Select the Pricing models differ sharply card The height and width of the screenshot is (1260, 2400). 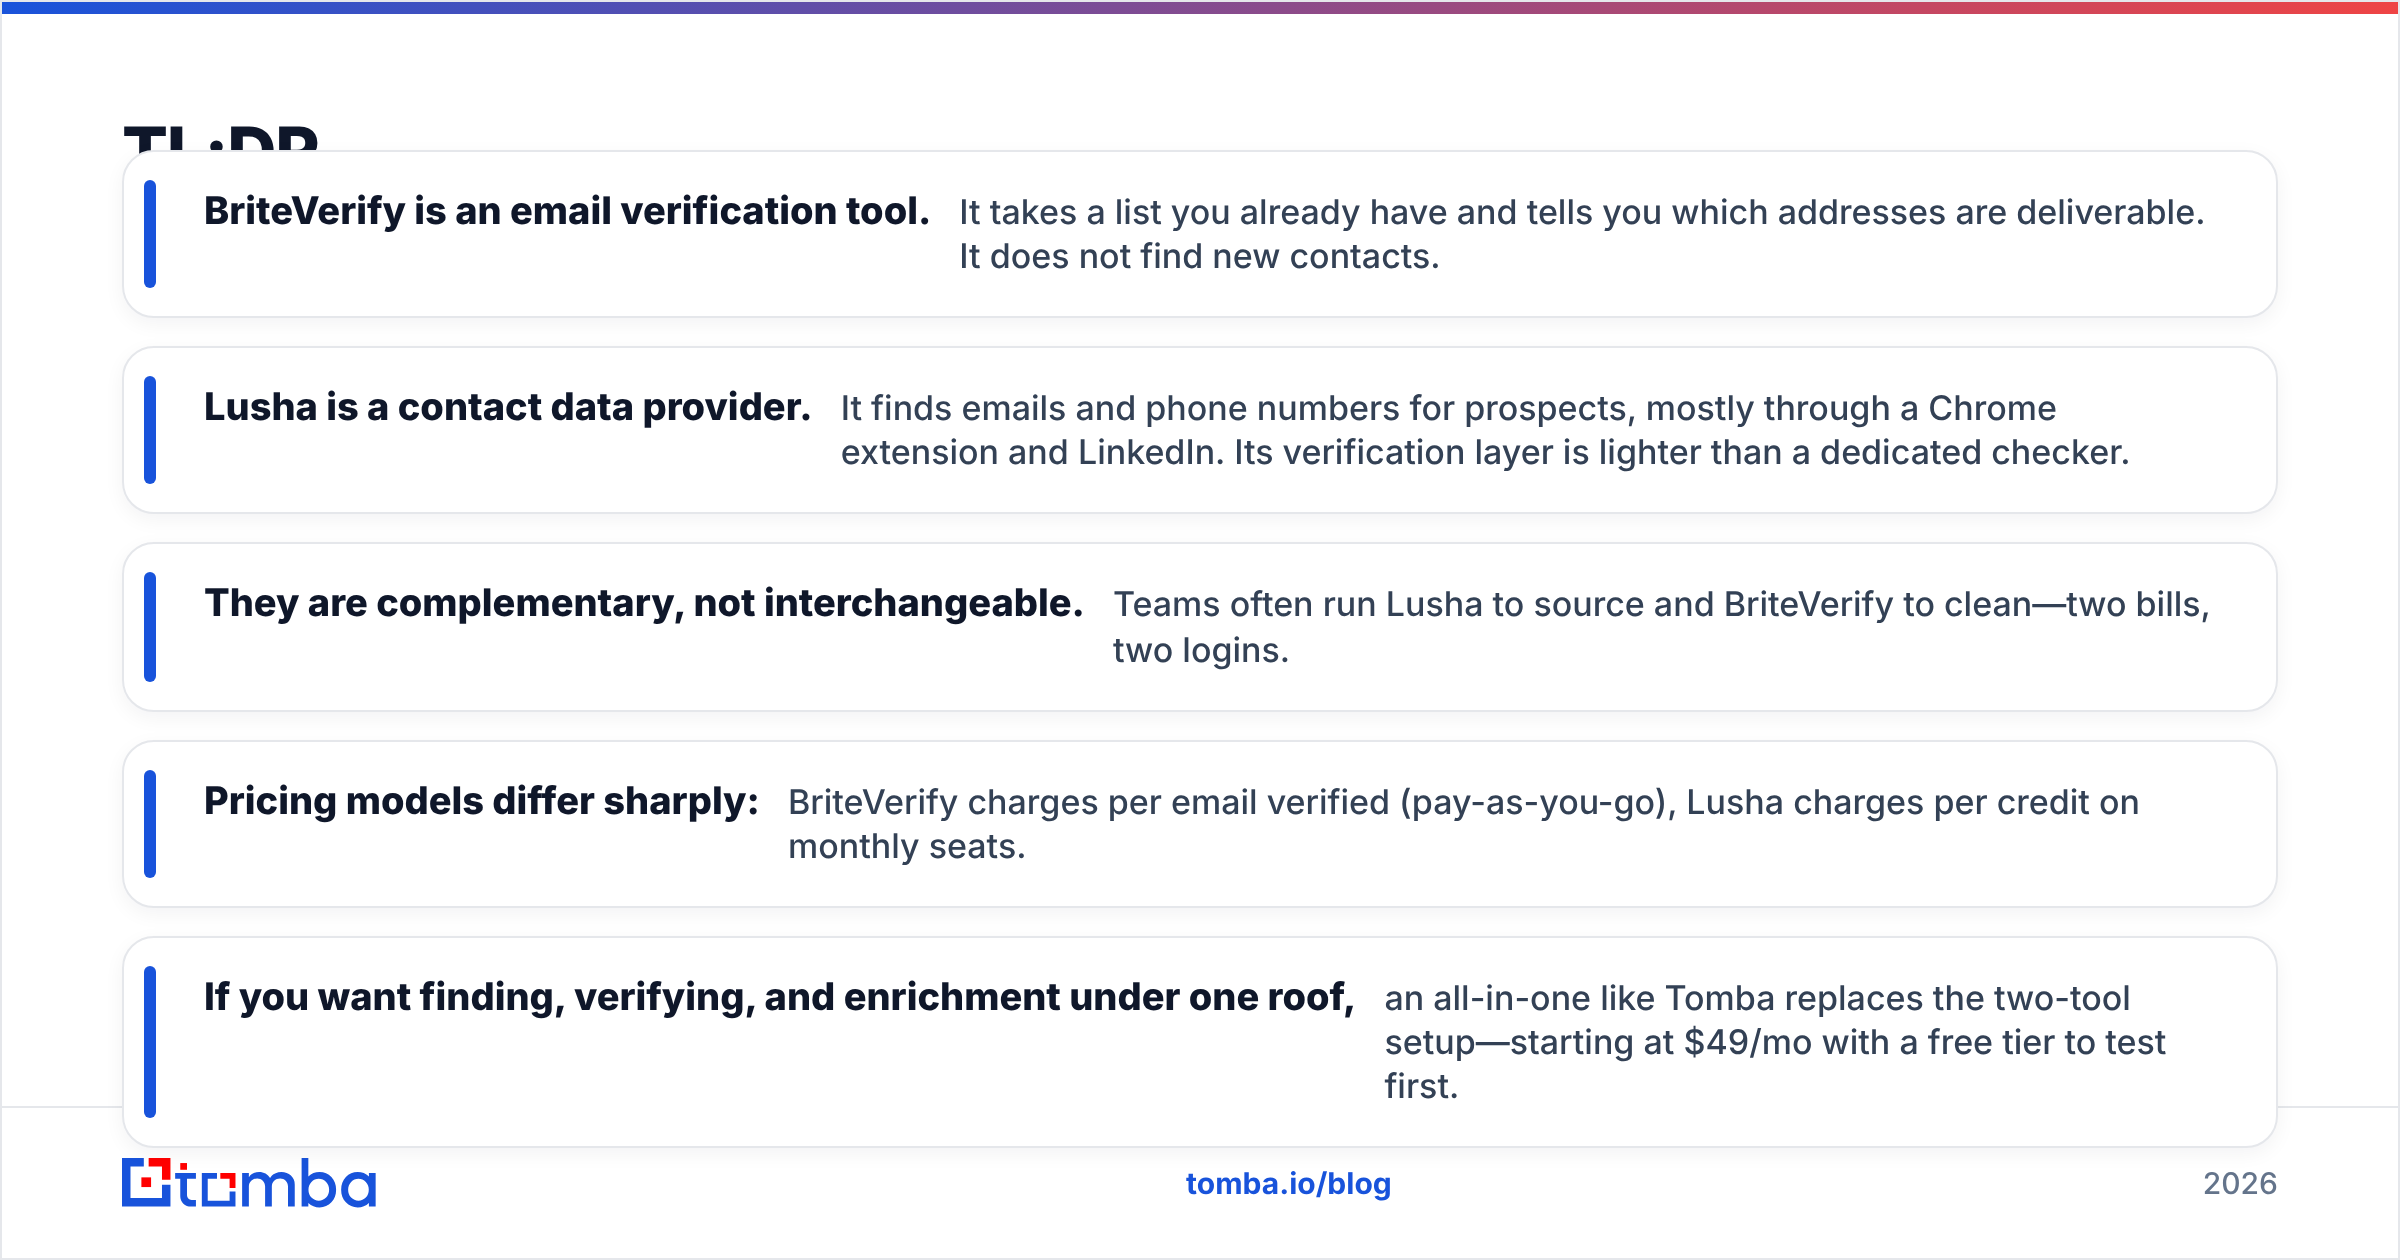[1200, 824]
